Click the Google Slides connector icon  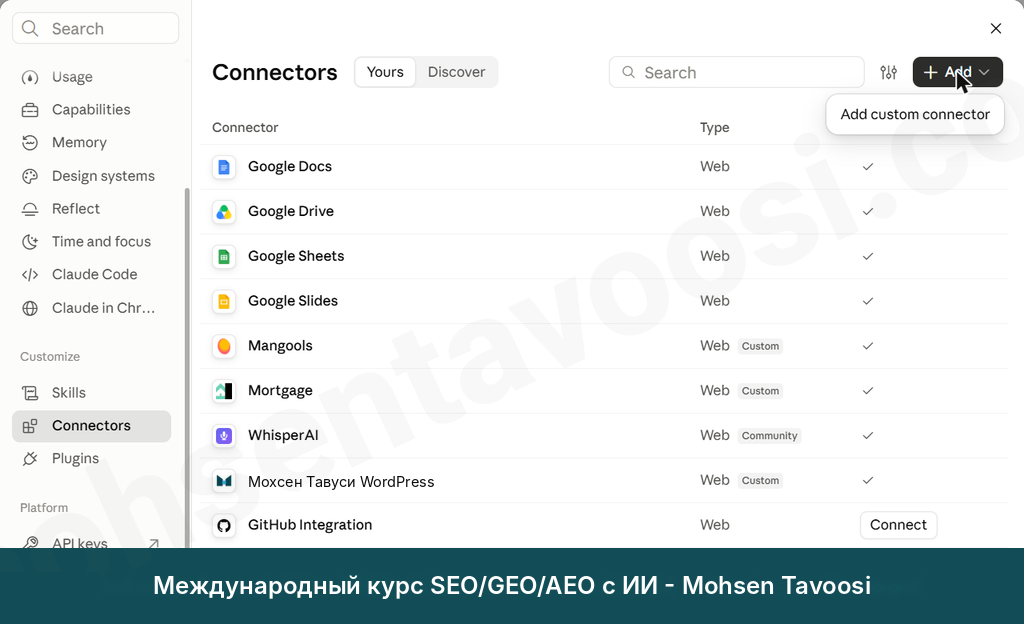tap(224, 302)
